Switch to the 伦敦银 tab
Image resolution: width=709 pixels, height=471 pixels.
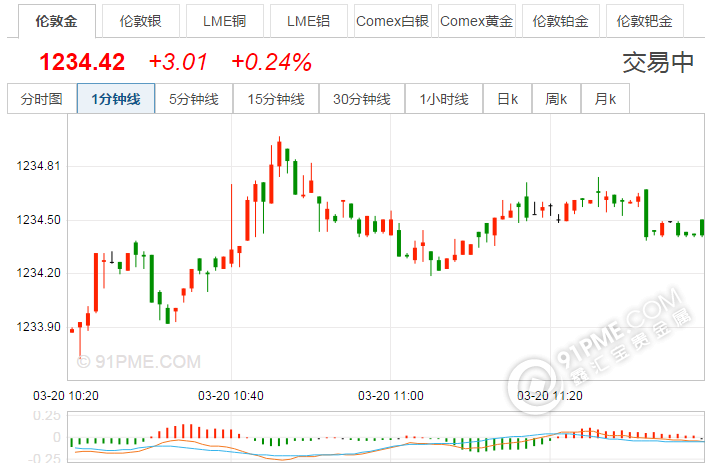coord(141,21)
